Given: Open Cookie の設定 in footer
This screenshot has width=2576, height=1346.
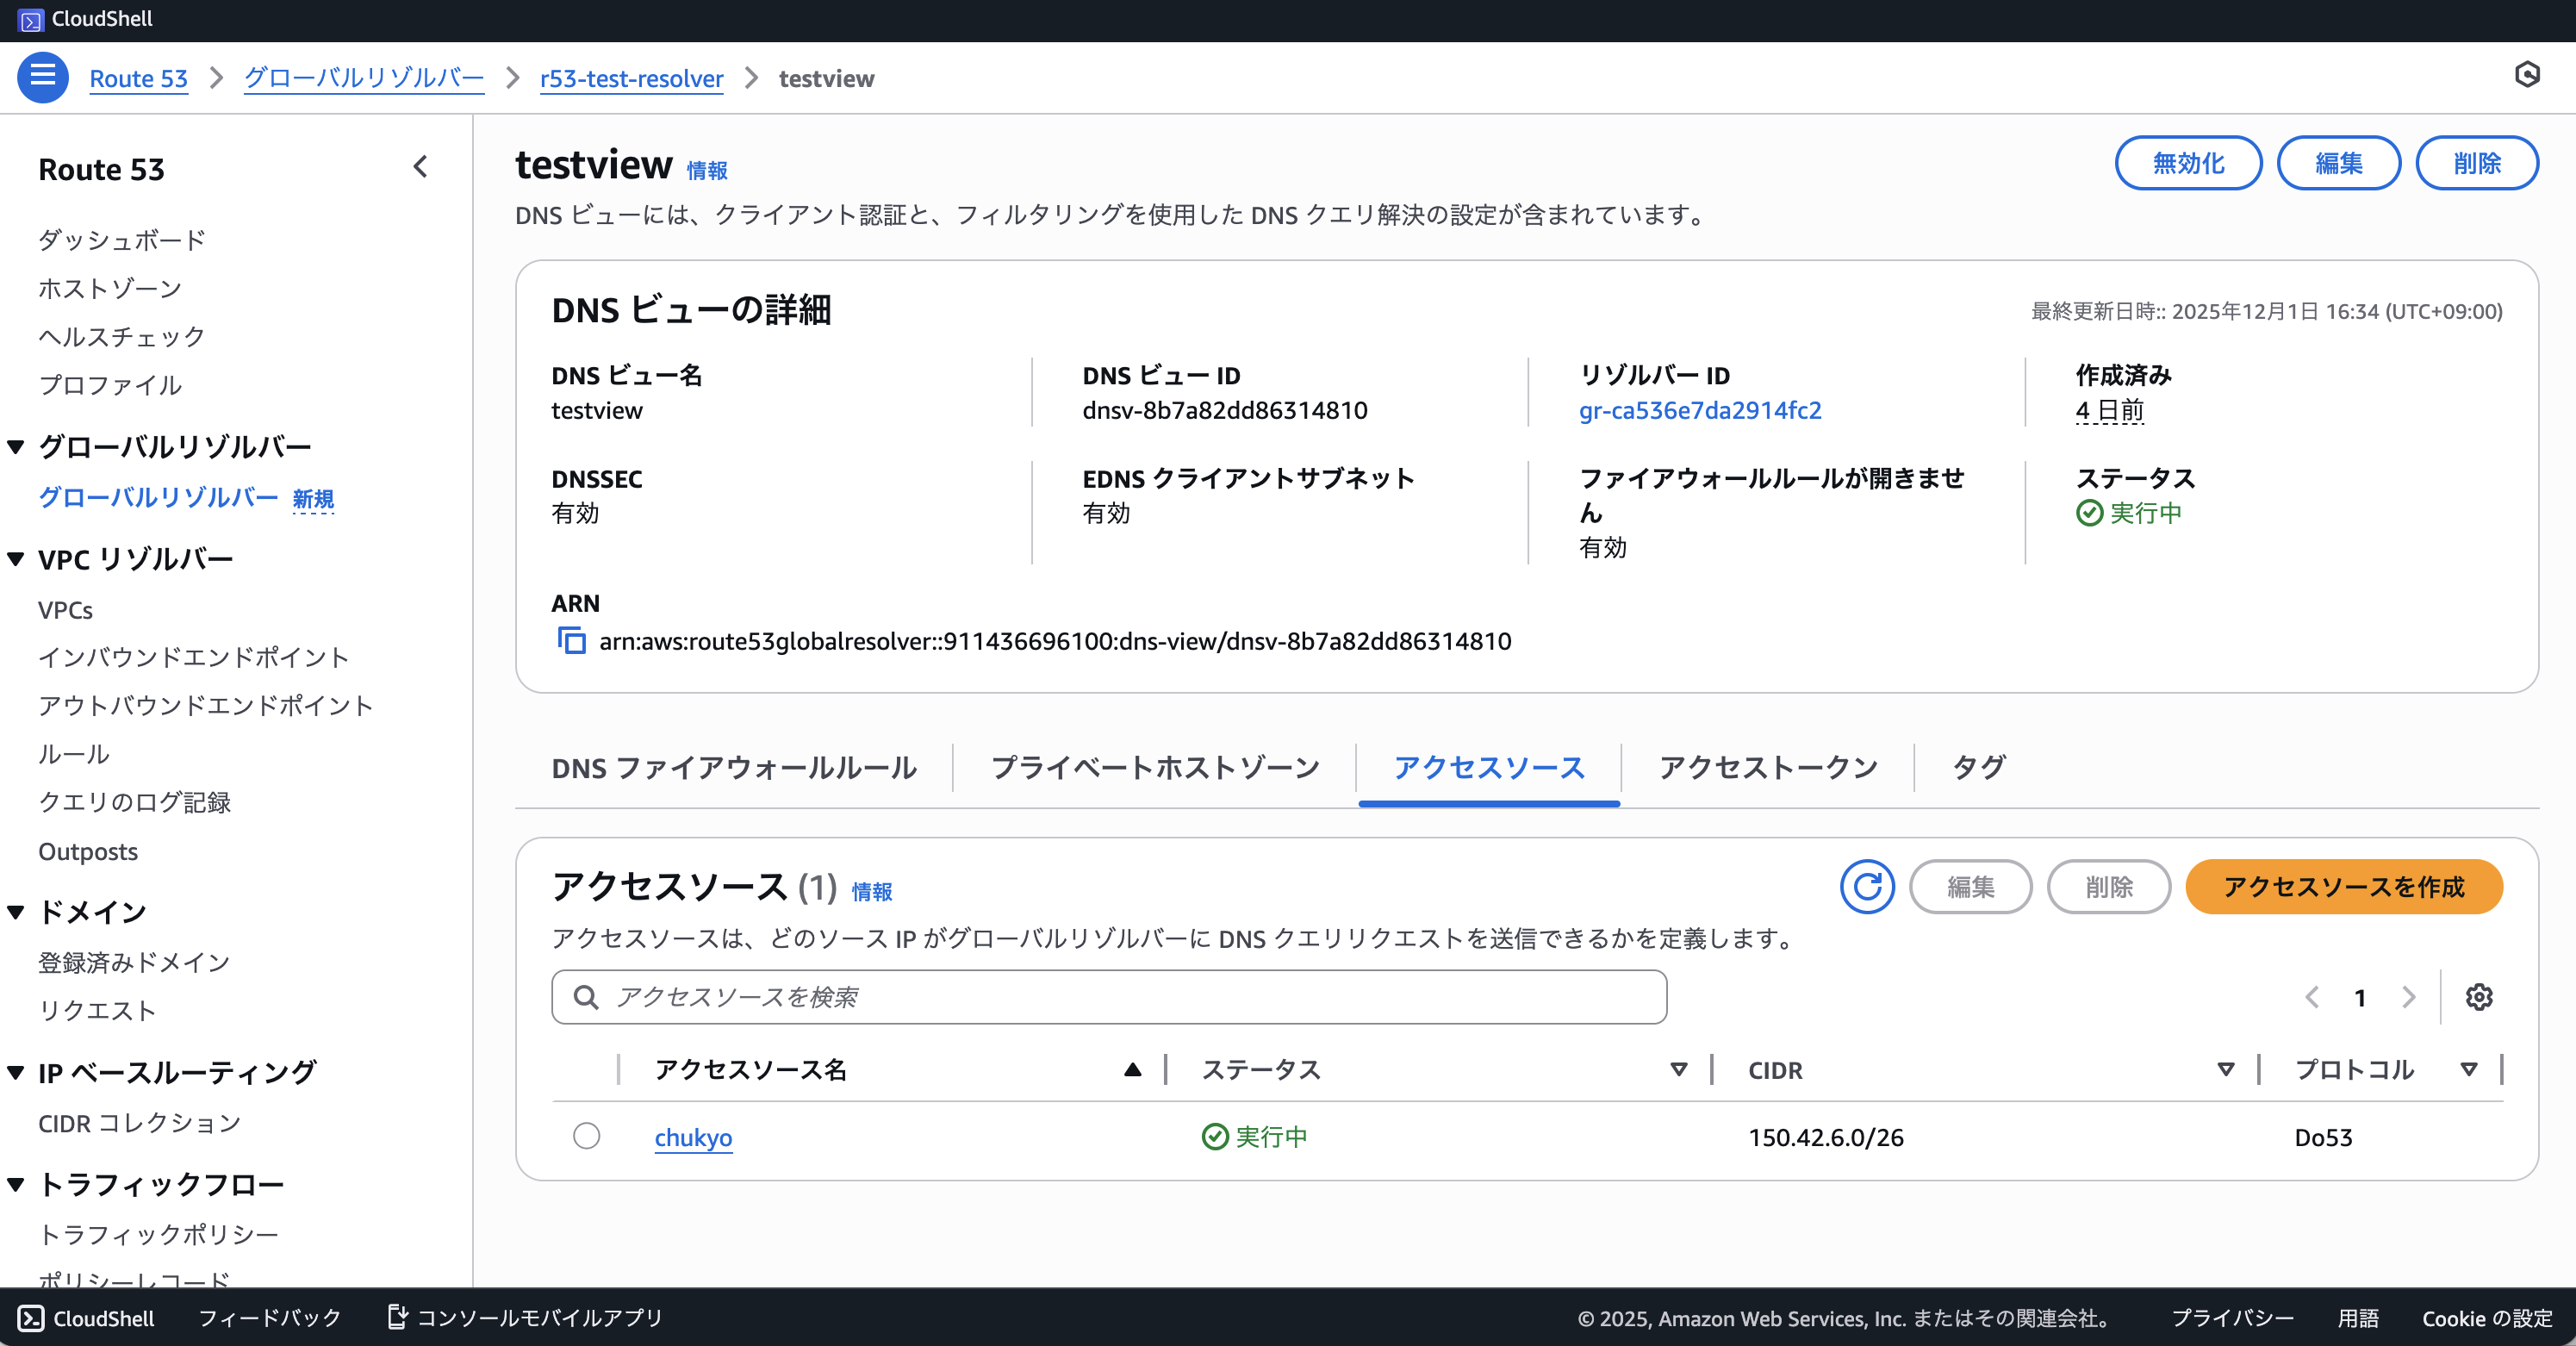Looking at the screenshot, I should [x=2487, y=1318].
